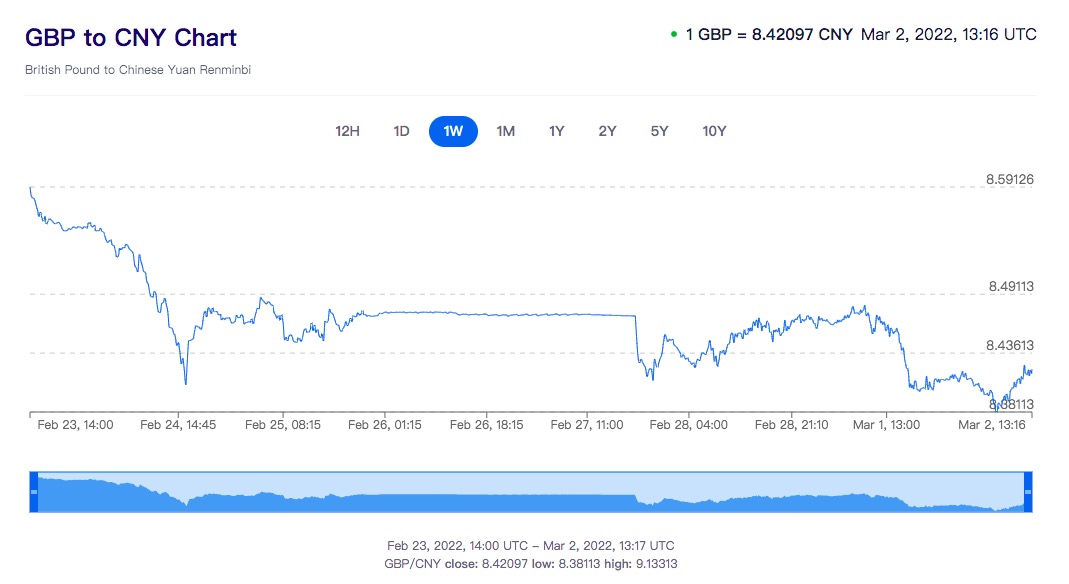This screenshot has height=584, width=1069.
Task: Click the 8.59126 y-axis value
Action: (1009, 180)
